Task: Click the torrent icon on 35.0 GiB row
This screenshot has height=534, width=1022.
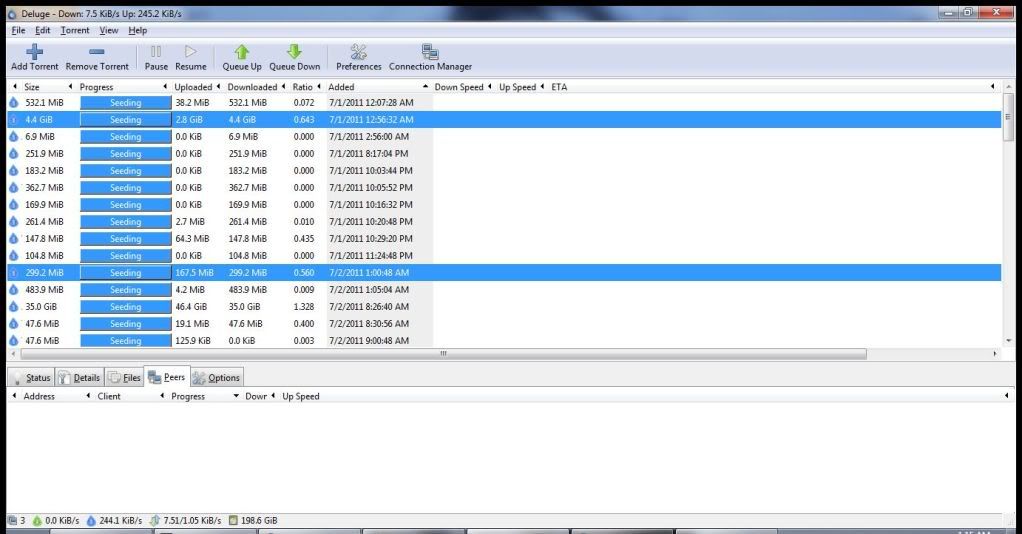Action: tap(14, 306)
